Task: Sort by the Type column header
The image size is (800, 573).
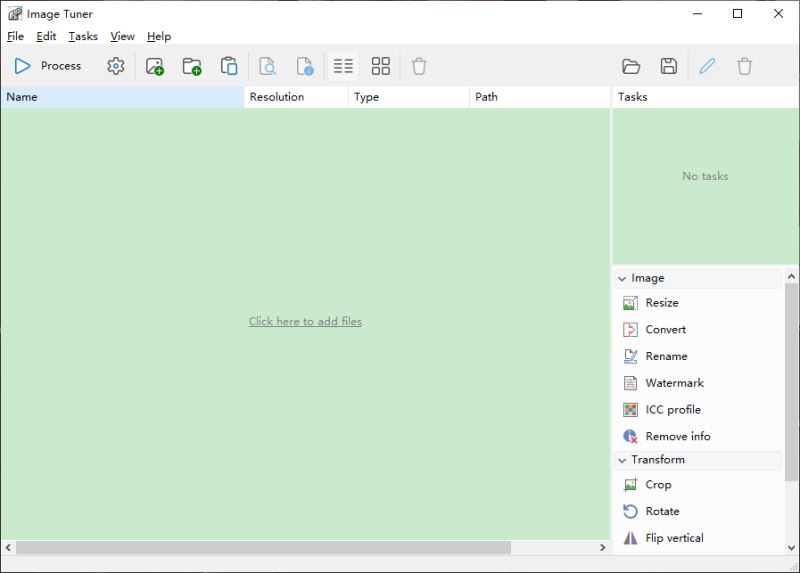Action: point(409,97)
